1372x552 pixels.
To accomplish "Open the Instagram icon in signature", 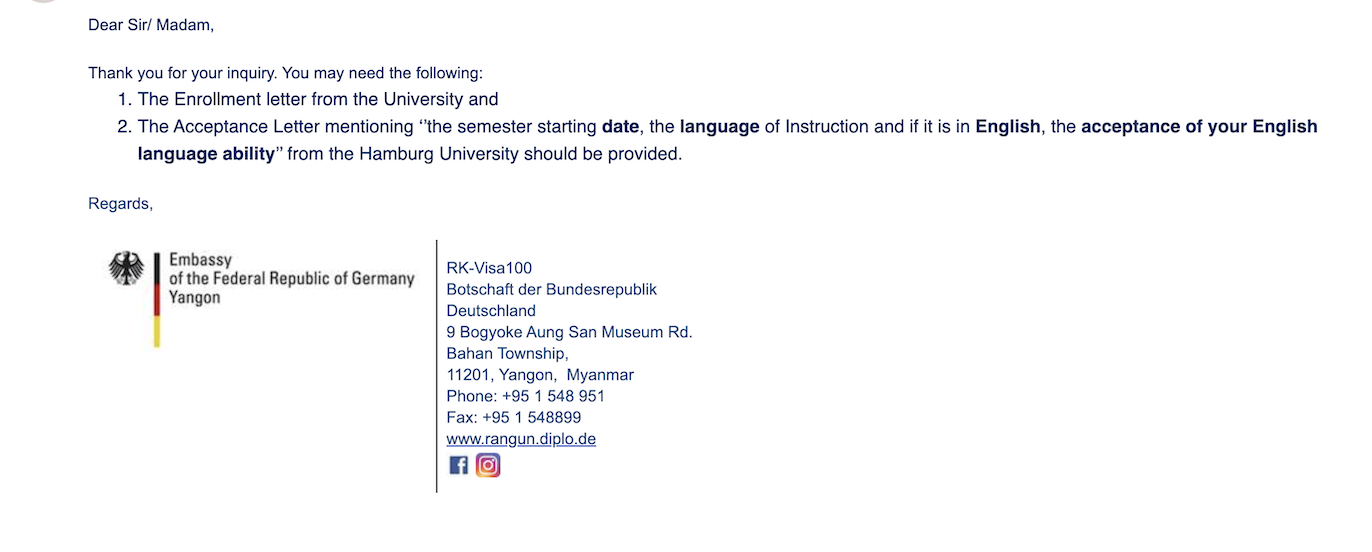I will (488, 465).
